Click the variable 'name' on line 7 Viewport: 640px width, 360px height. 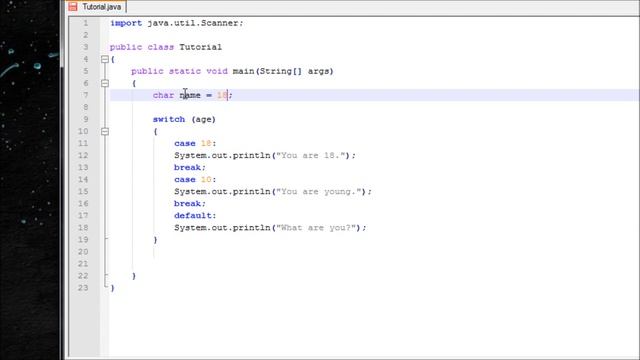pyautogui.click(x=190, y=95)
